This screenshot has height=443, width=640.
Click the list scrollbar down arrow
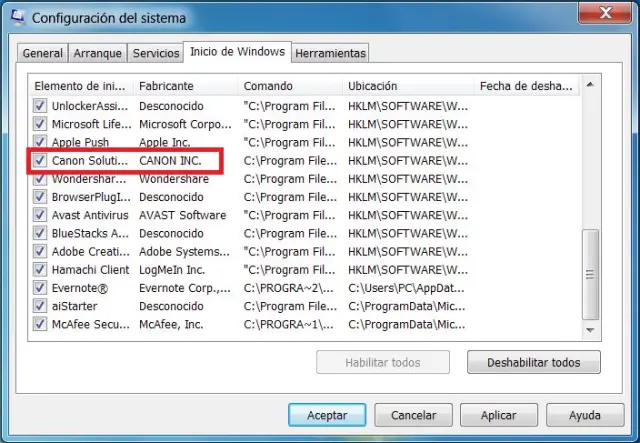coord(590,330)
